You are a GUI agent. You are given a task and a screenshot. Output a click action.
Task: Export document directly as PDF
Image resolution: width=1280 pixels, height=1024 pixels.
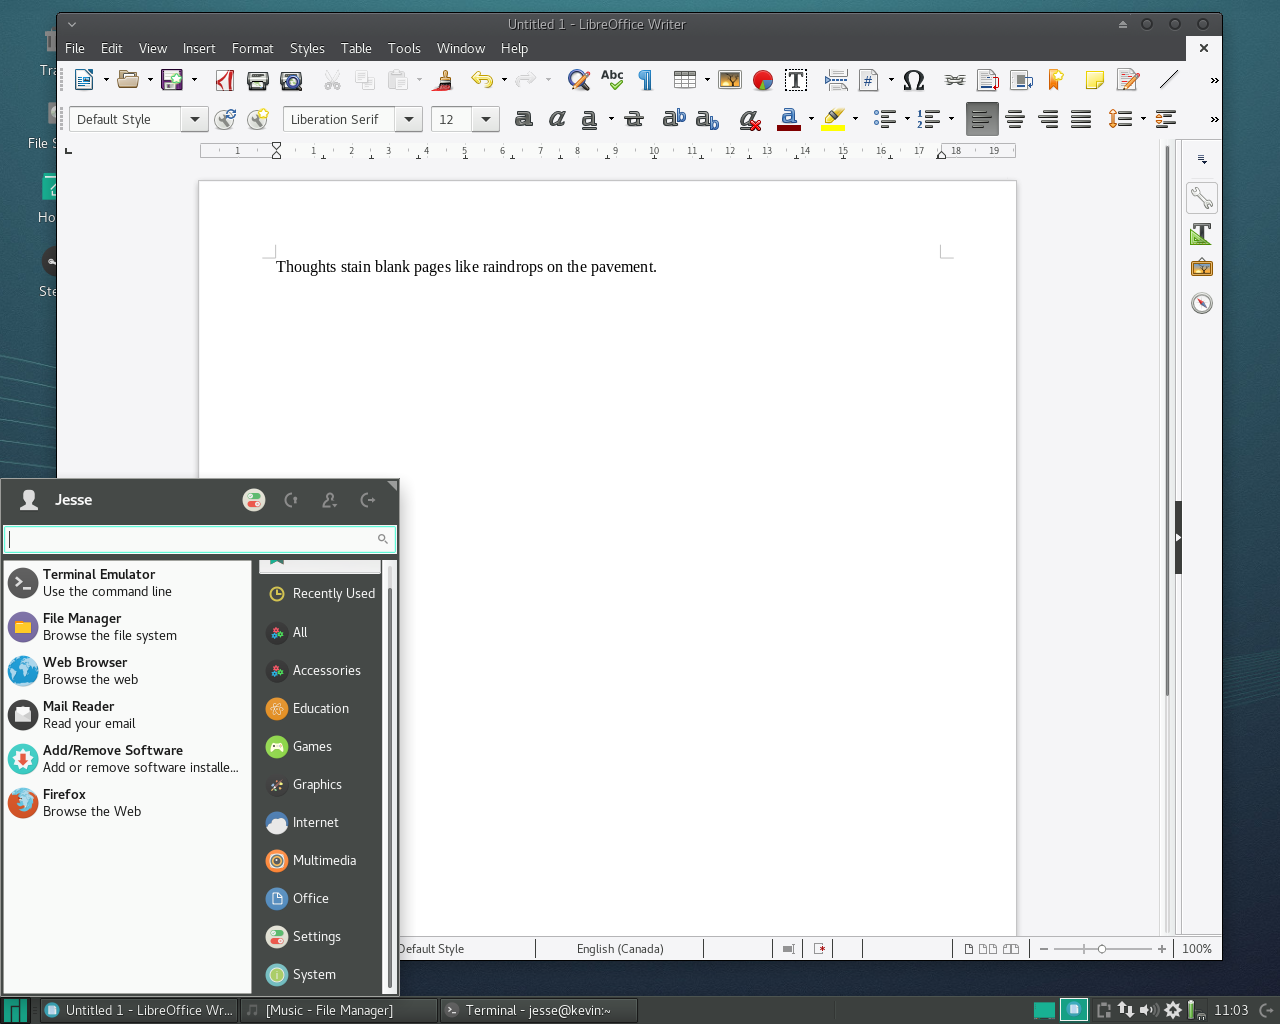(x=225, y=80)
